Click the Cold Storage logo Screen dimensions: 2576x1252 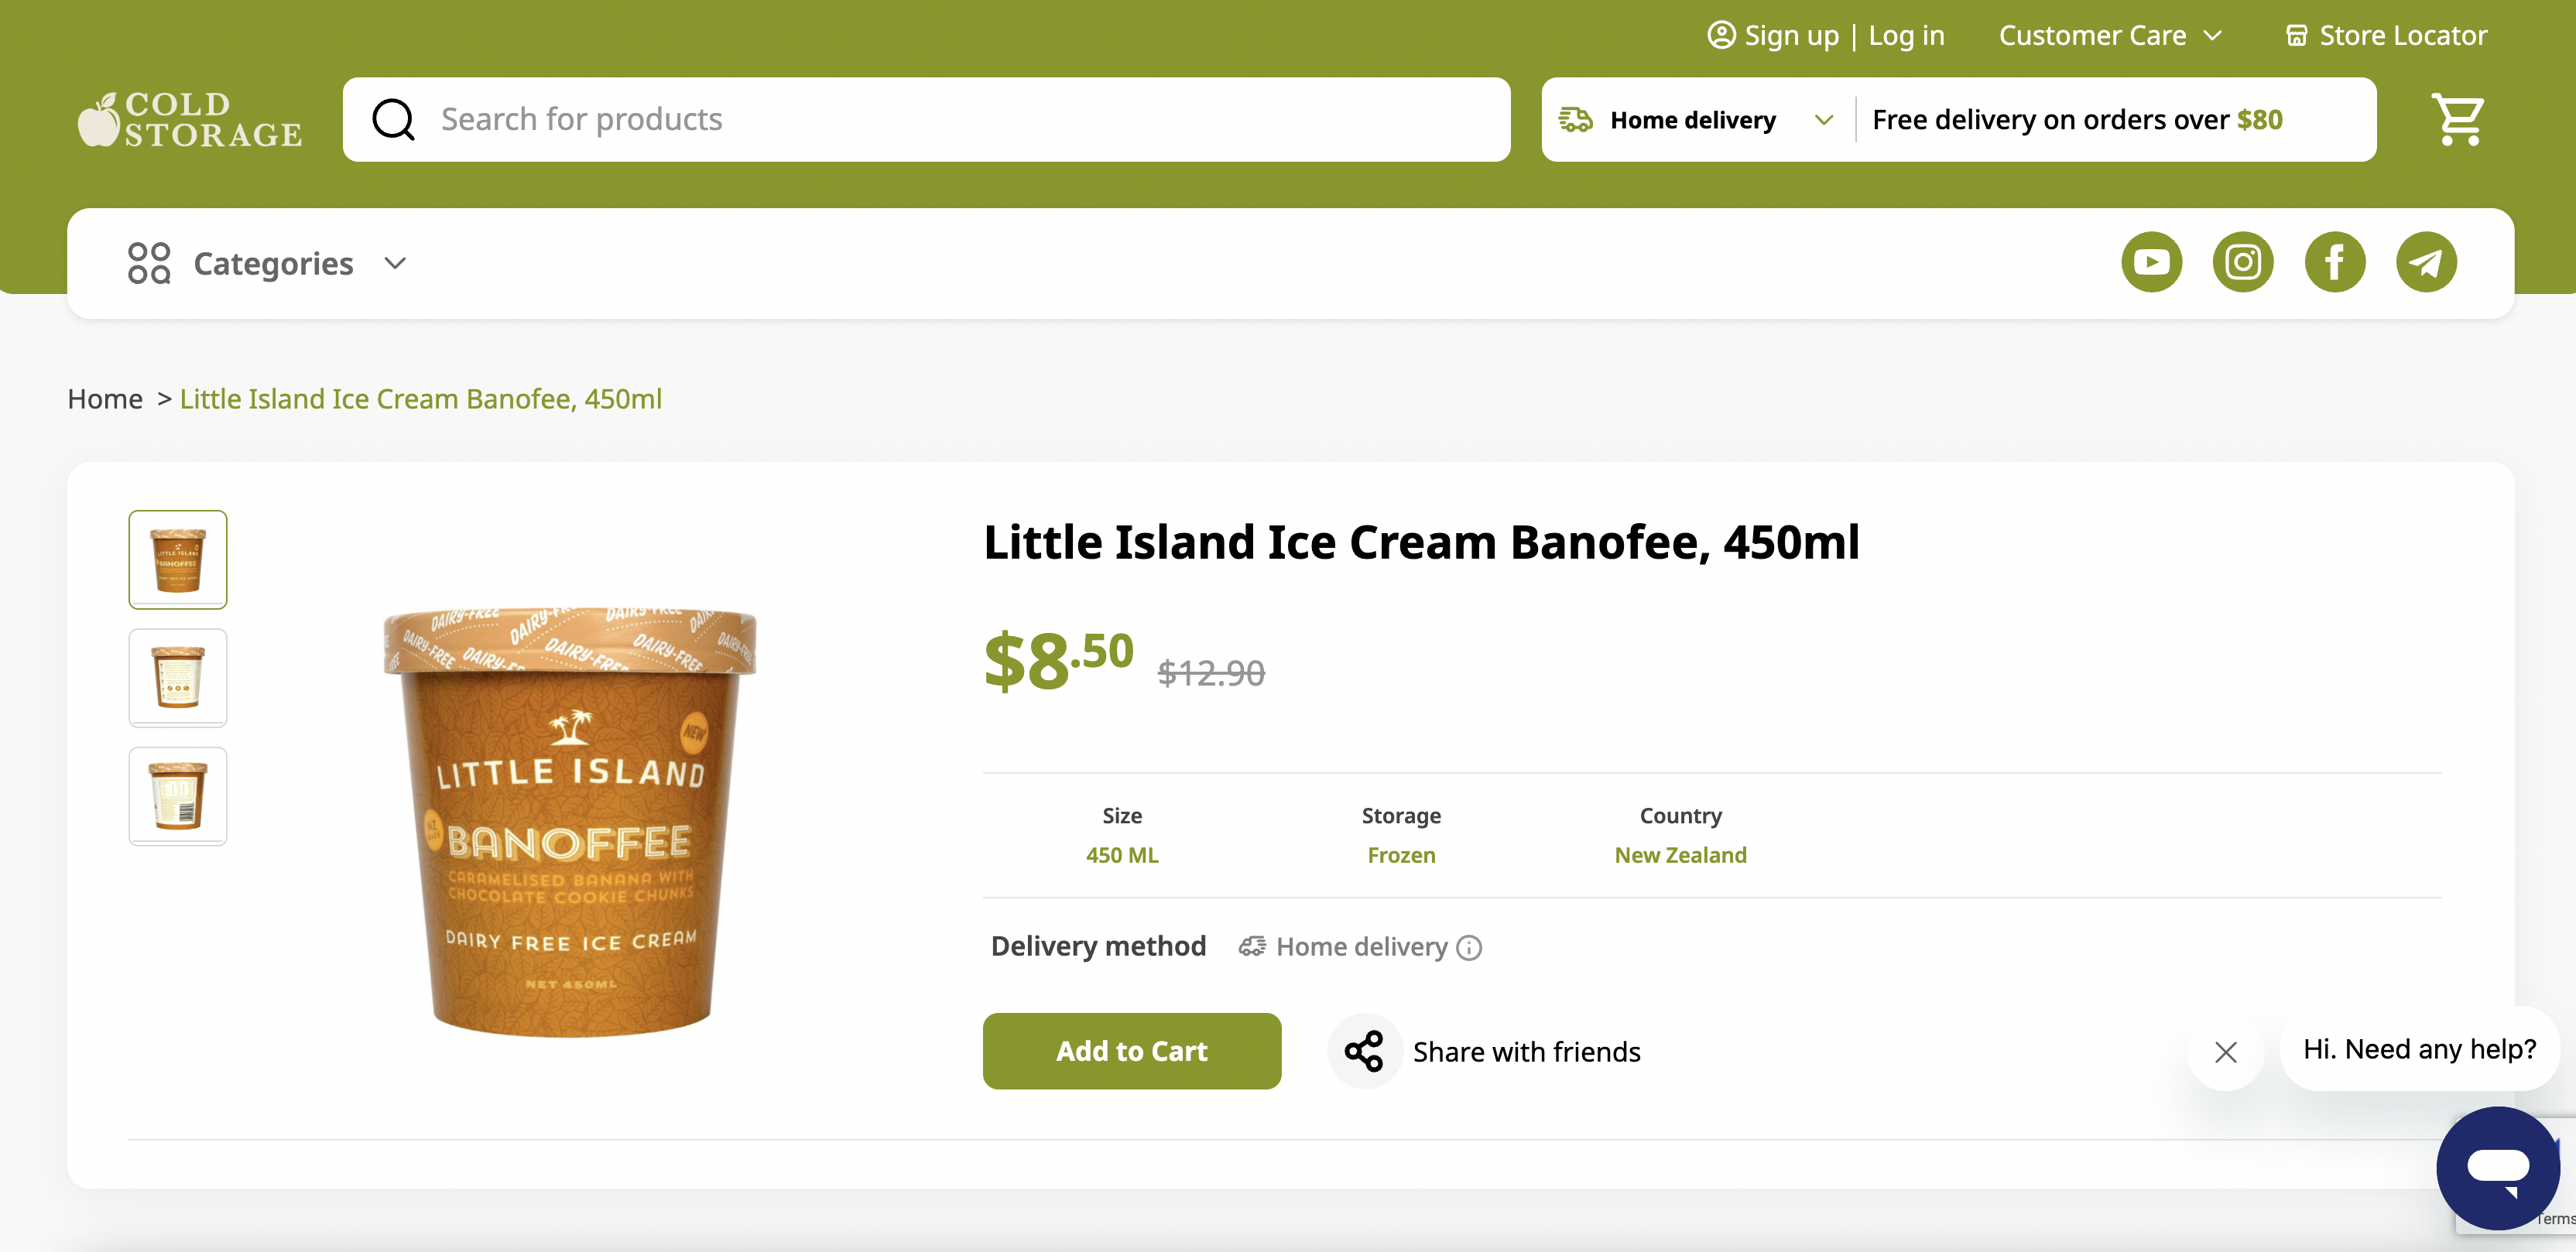pos(190,120)
